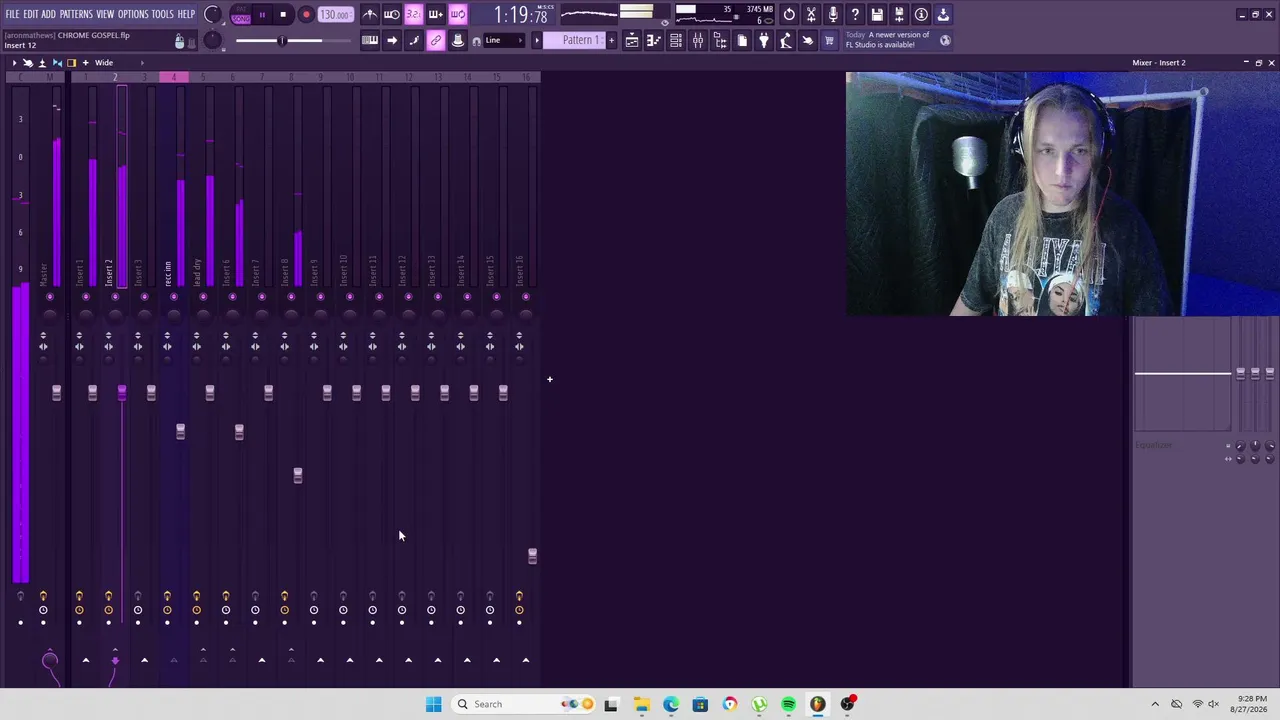1280x720 pixels.
Task: Open the FILE menu
Action: point(12,15)
